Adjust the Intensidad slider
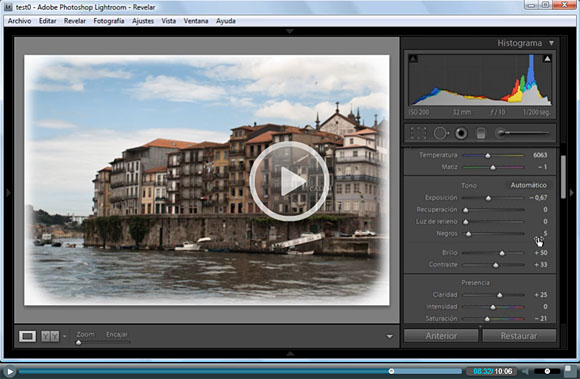Viewport: 580px width, 379px height. point(493,307)
